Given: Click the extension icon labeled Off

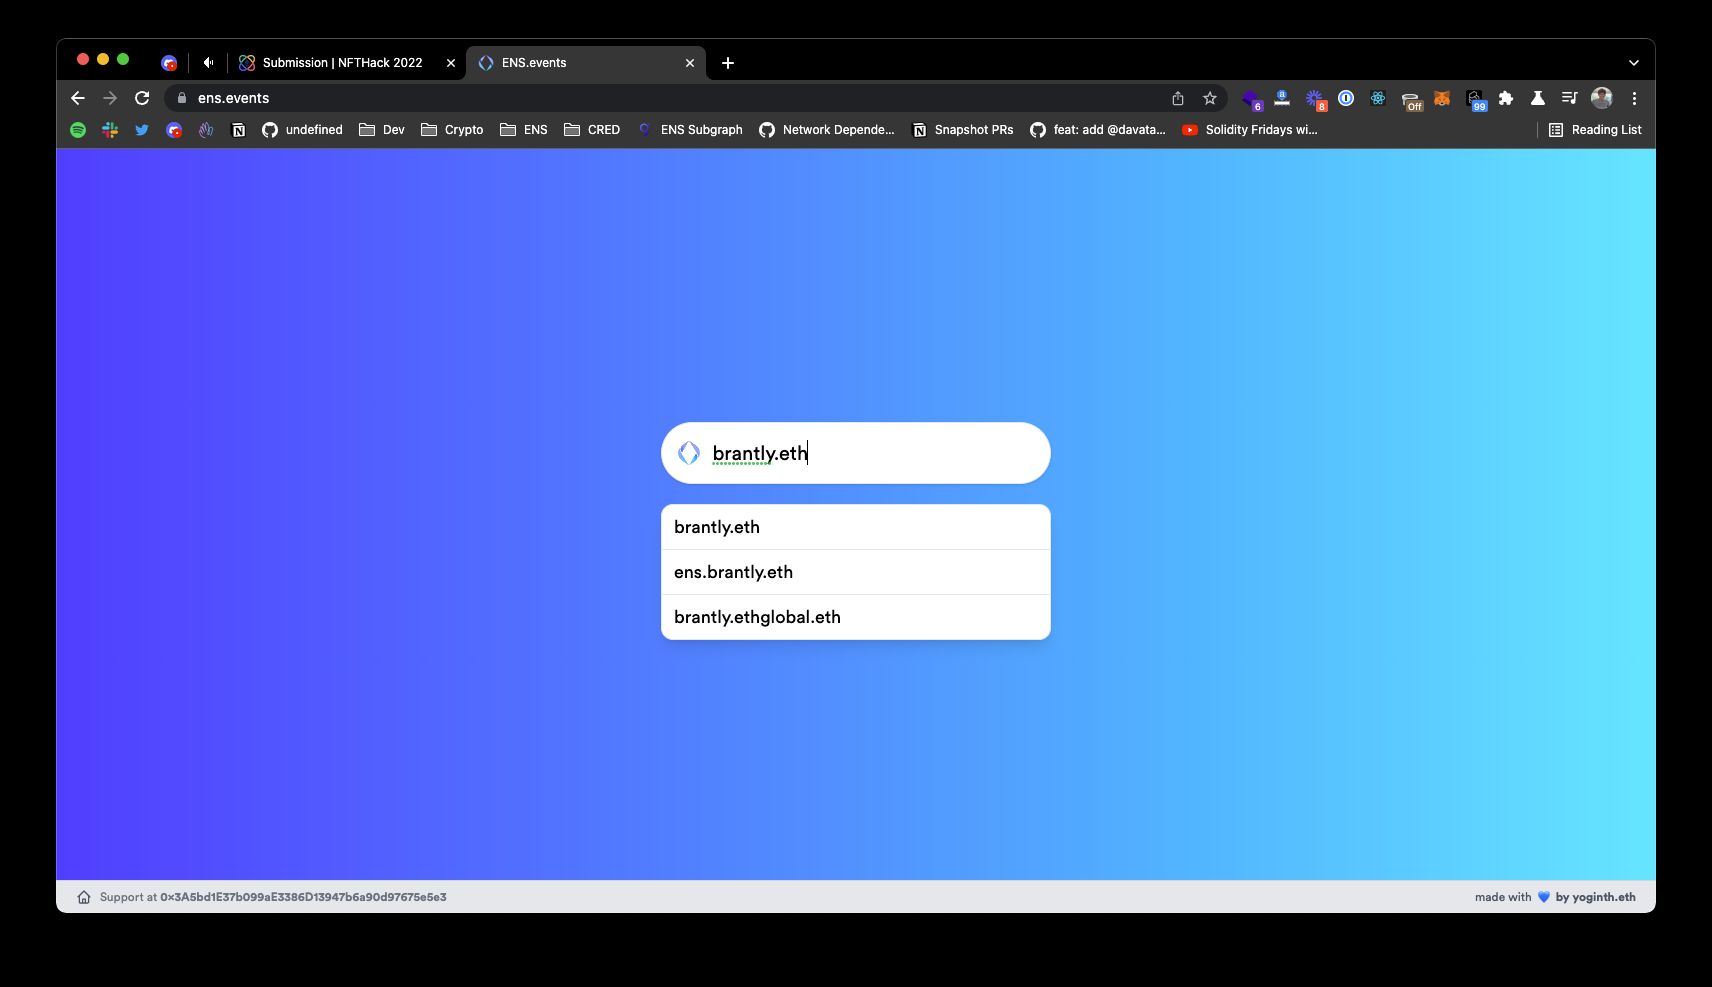Looking at the screenshot, I should (x=1411, y=100).
